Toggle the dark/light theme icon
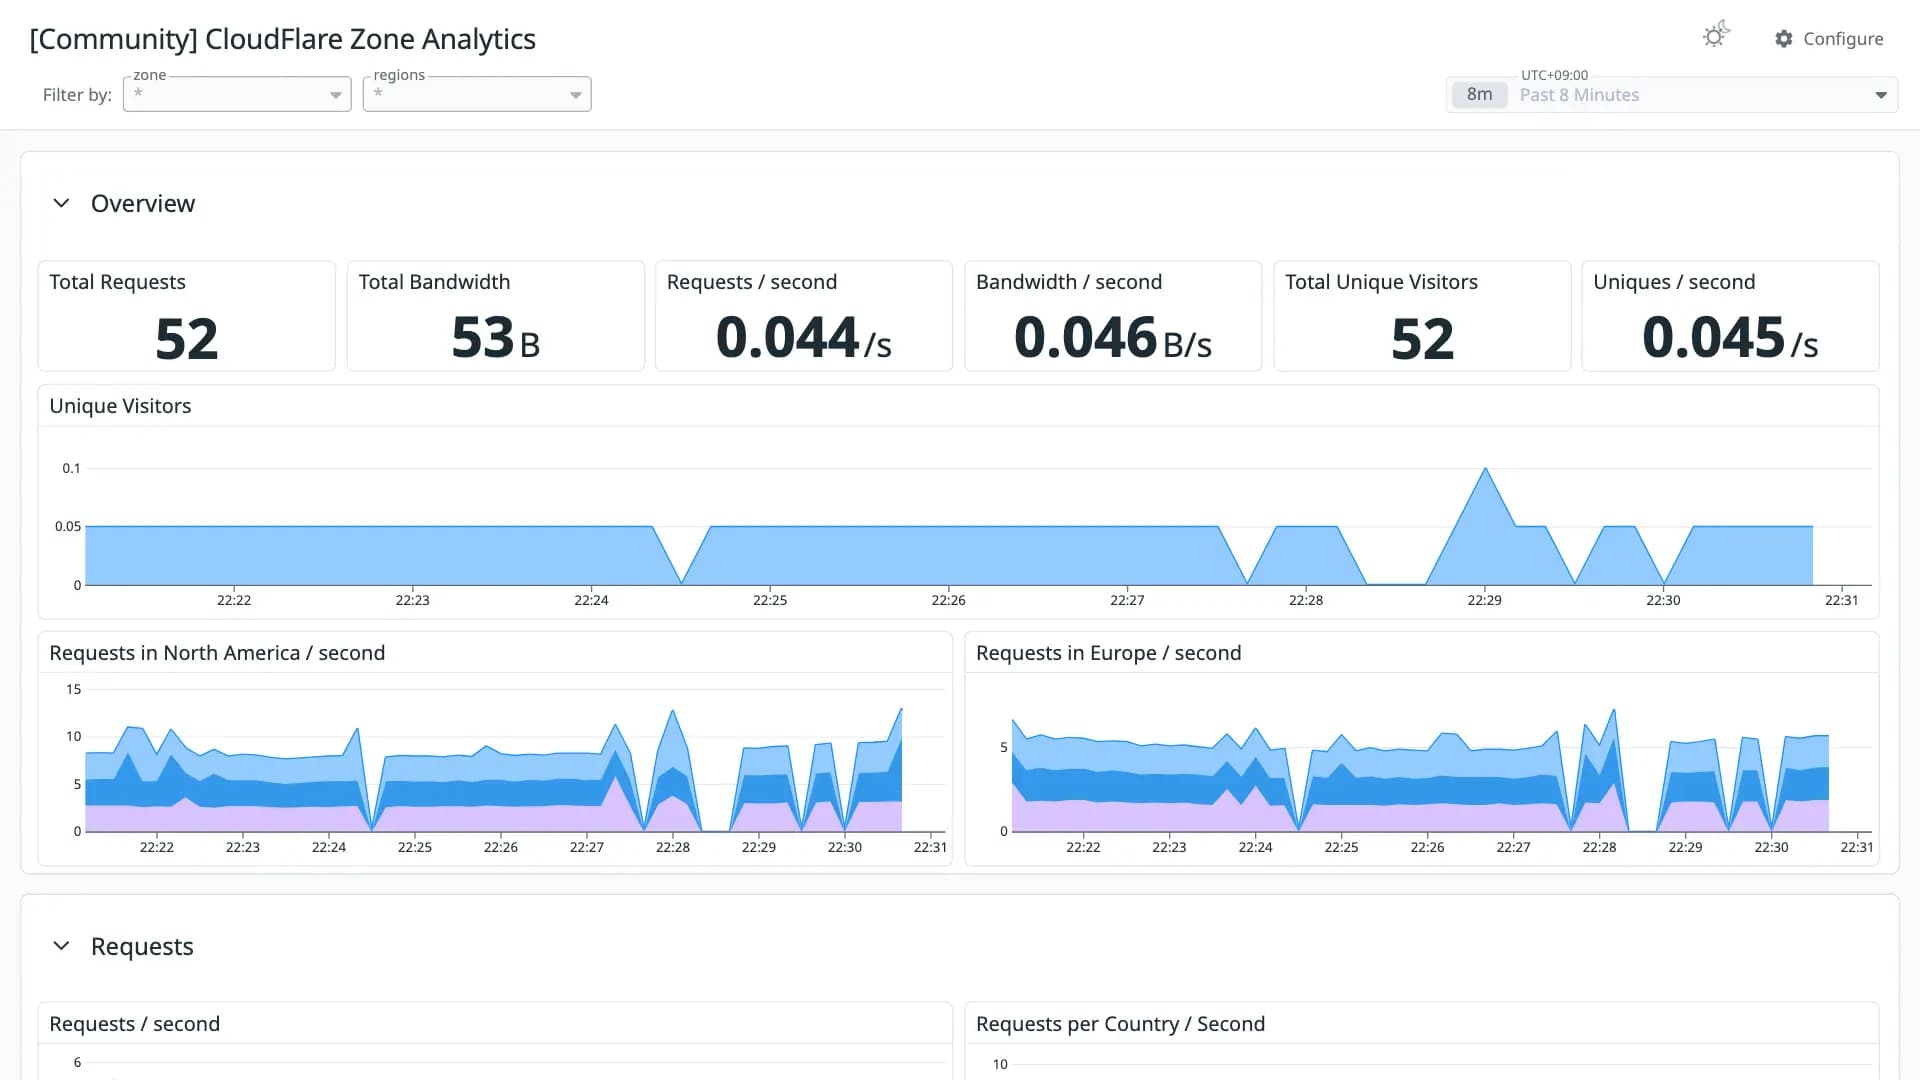This screenshot has width=1920, height=1080. 1716,36
